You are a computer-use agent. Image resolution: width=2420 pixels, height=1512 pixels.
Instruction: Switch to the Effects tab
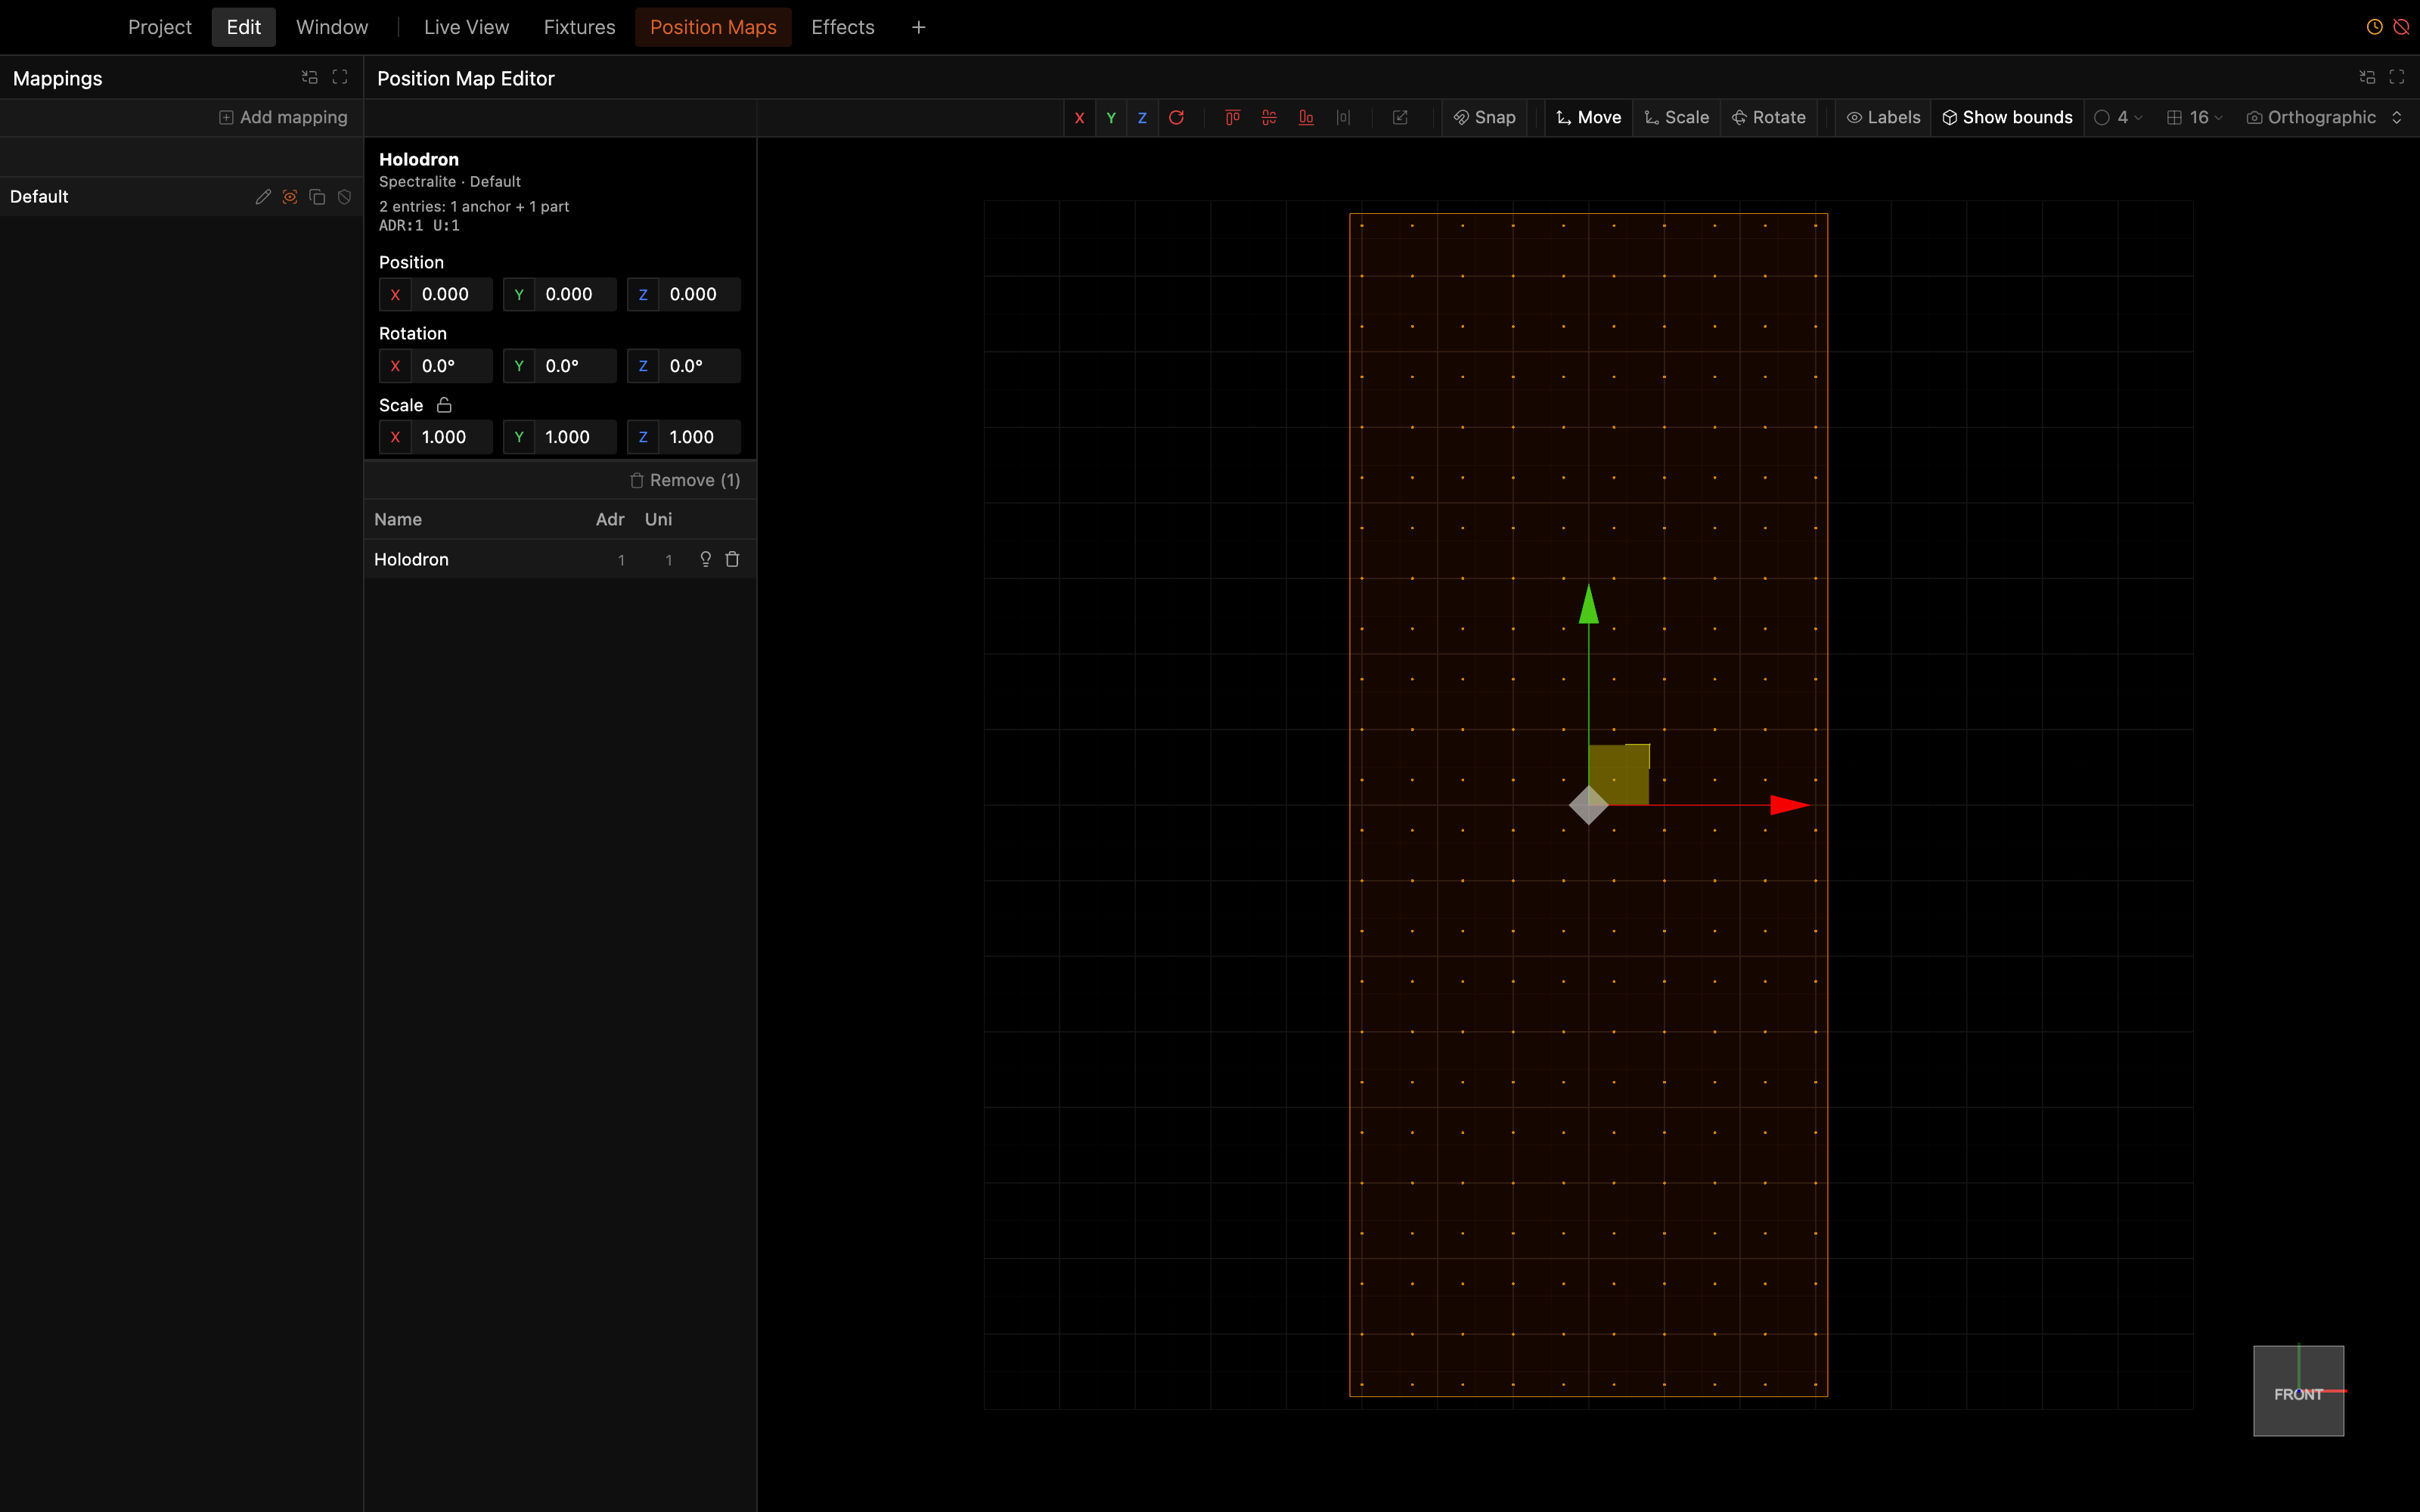(x=843, y=27)
